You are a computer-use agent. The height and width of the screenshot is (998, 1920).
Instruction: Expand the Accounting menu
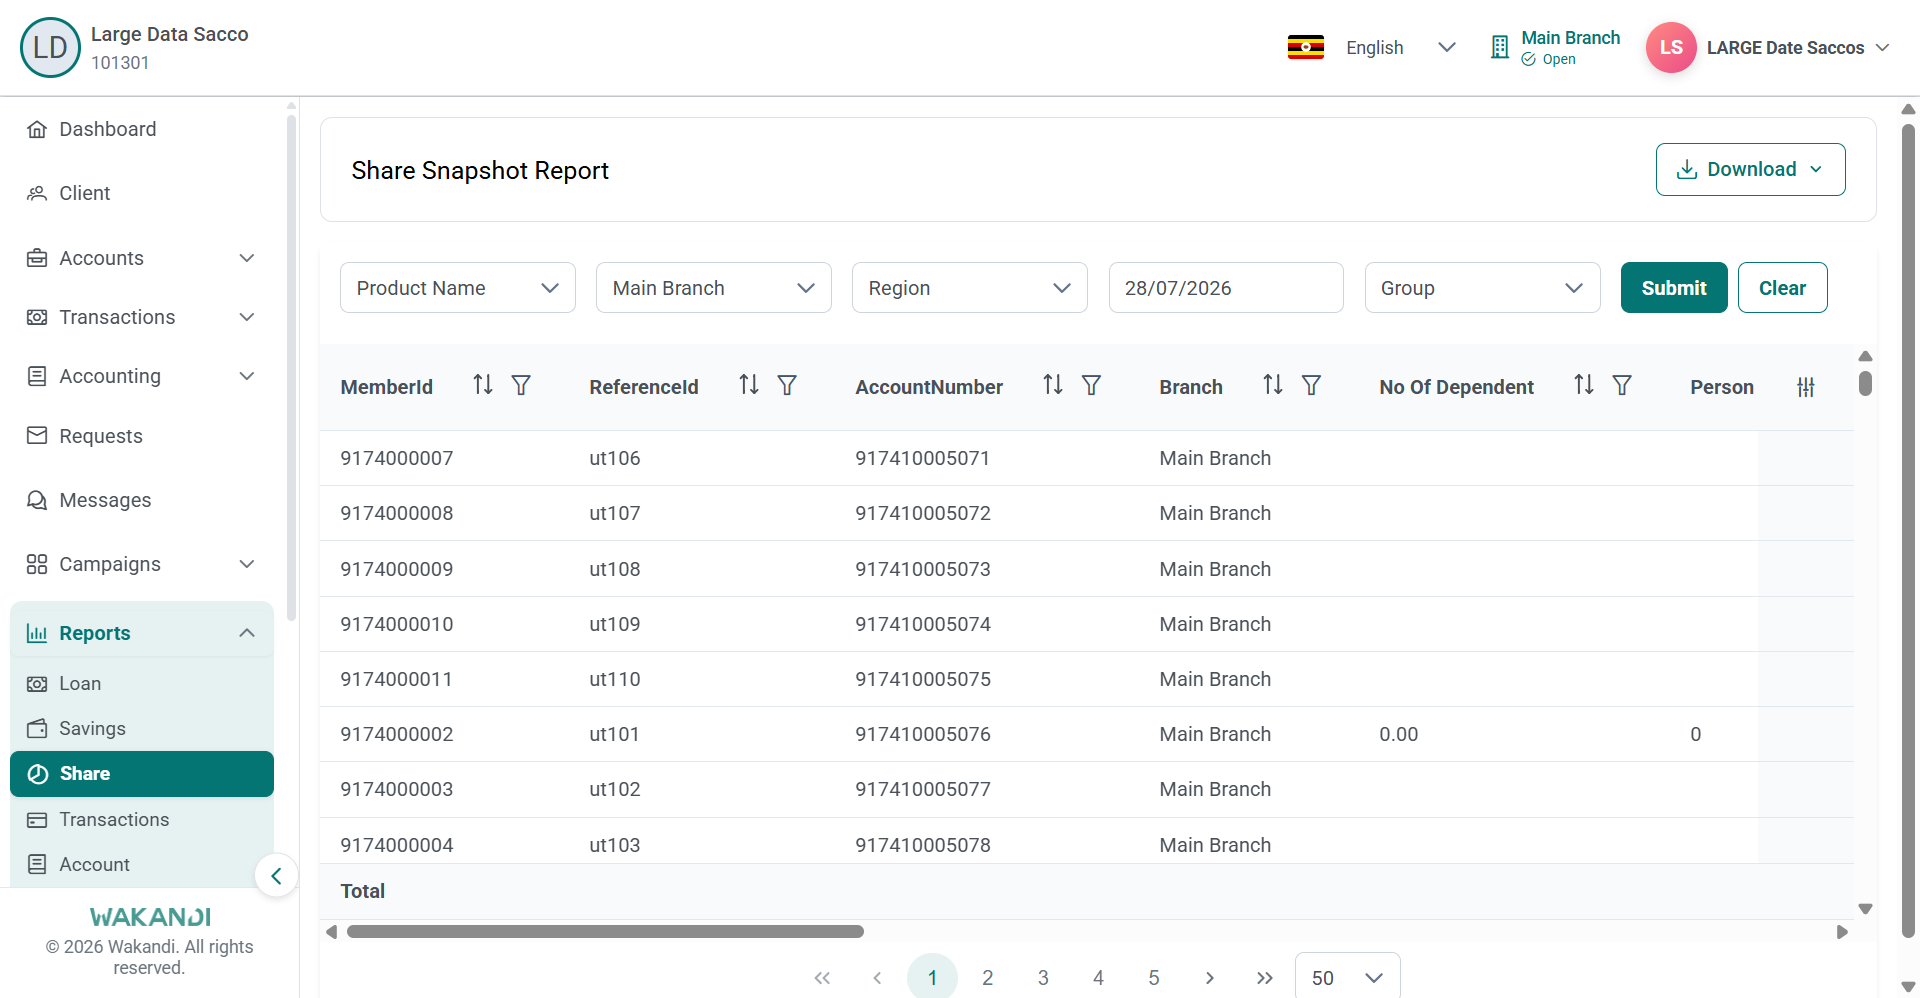[142, 376]
